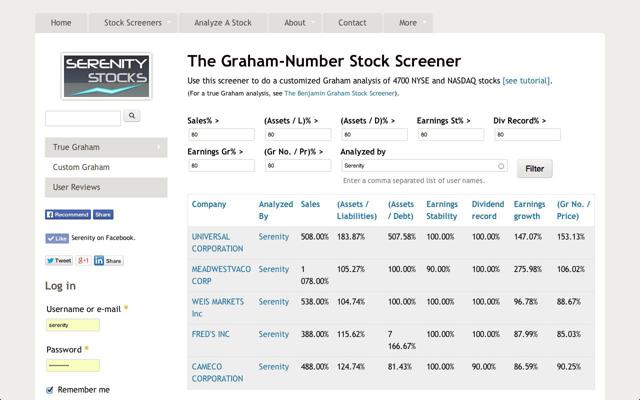Viewport: 640px width, 400px height.
Task: Open MEADWESTVACO CORP company link
Action: [x=221, y=275]
